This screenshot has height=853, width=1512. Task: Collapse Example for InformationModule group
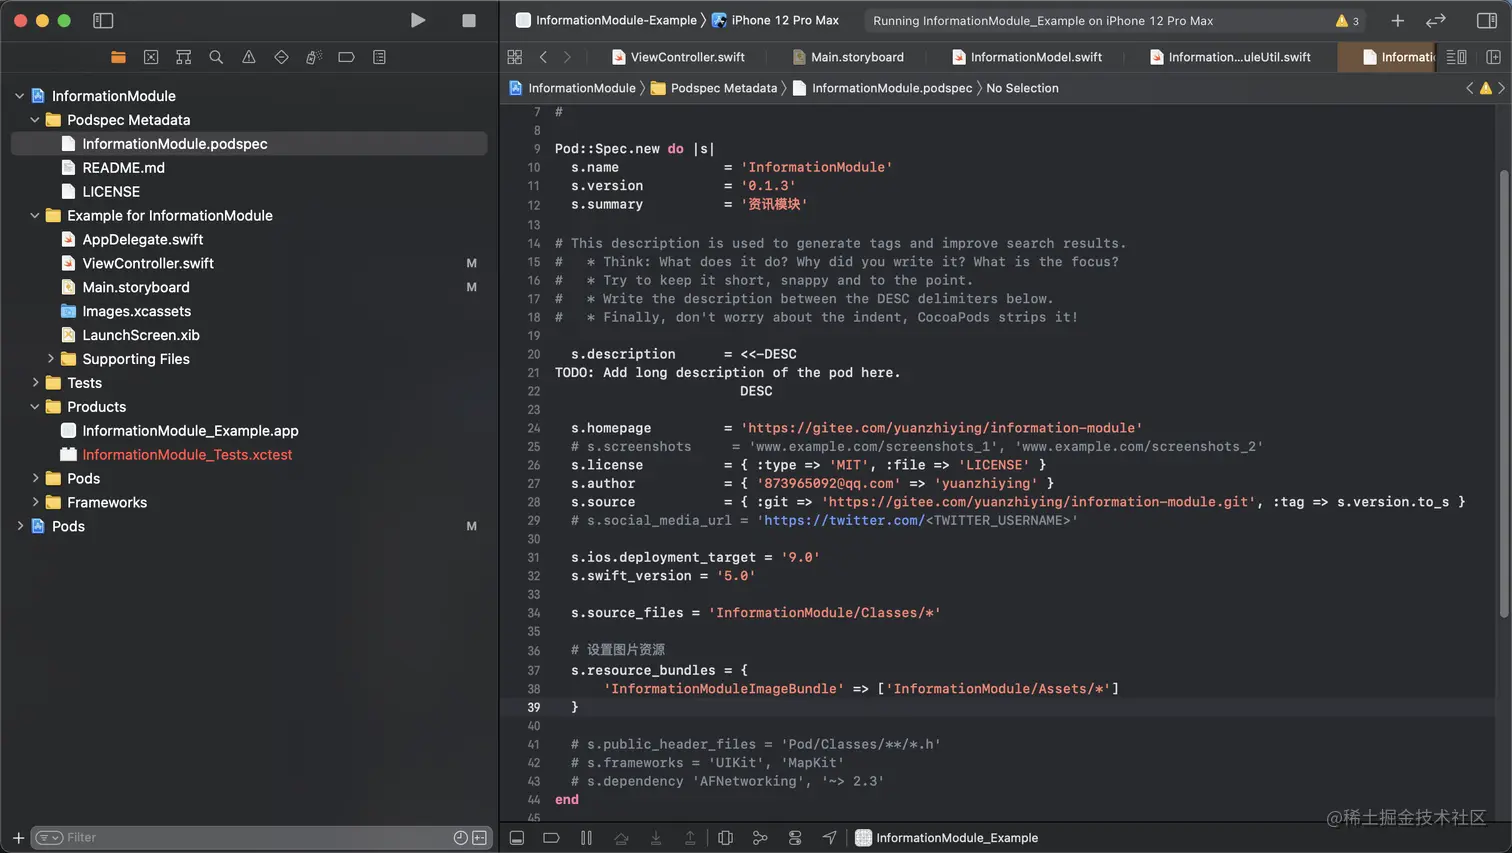pos(35,216)
